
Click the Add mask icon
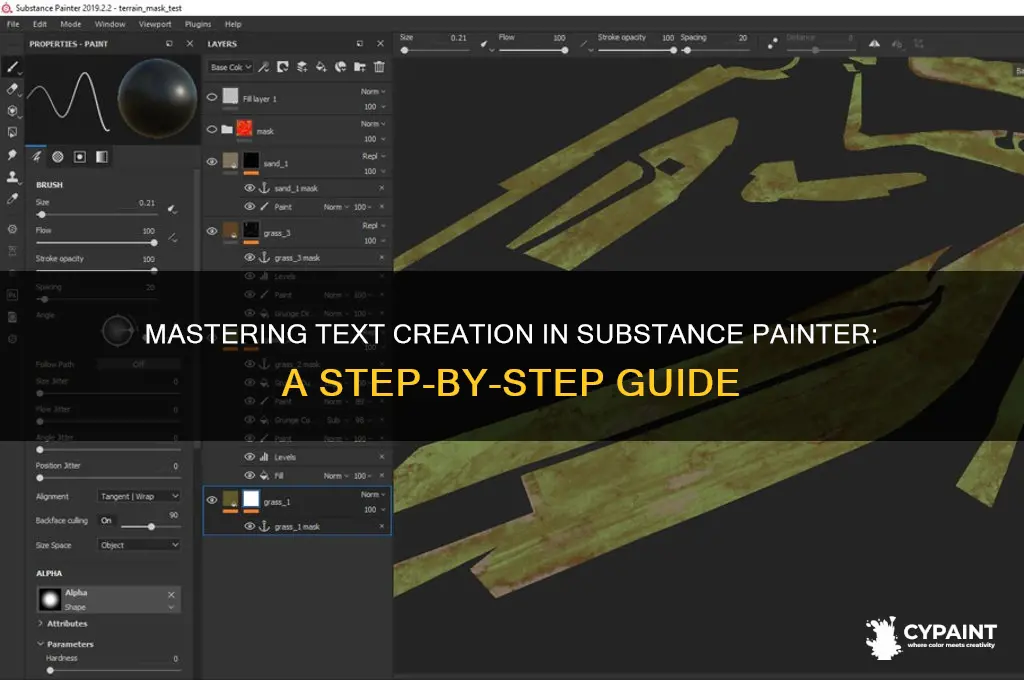click(283, 67)
